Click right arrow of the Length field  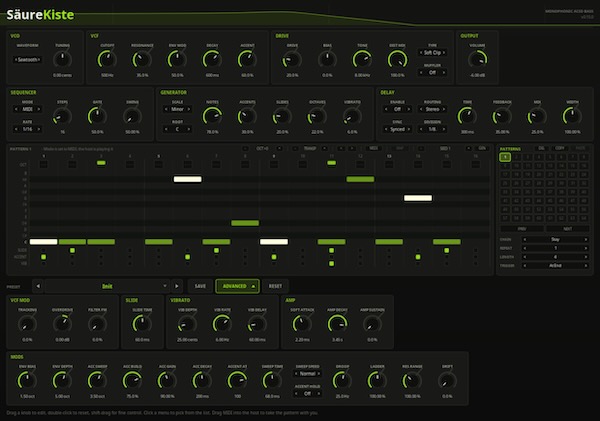586,257
